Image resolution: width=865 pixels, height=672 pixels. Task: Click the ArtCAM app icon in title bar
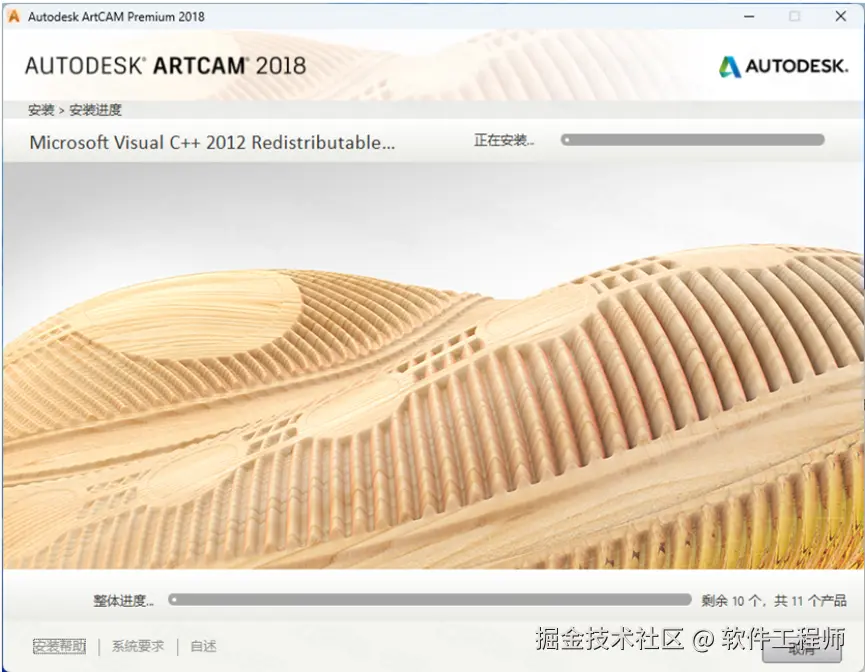click(x=13, y=17)
